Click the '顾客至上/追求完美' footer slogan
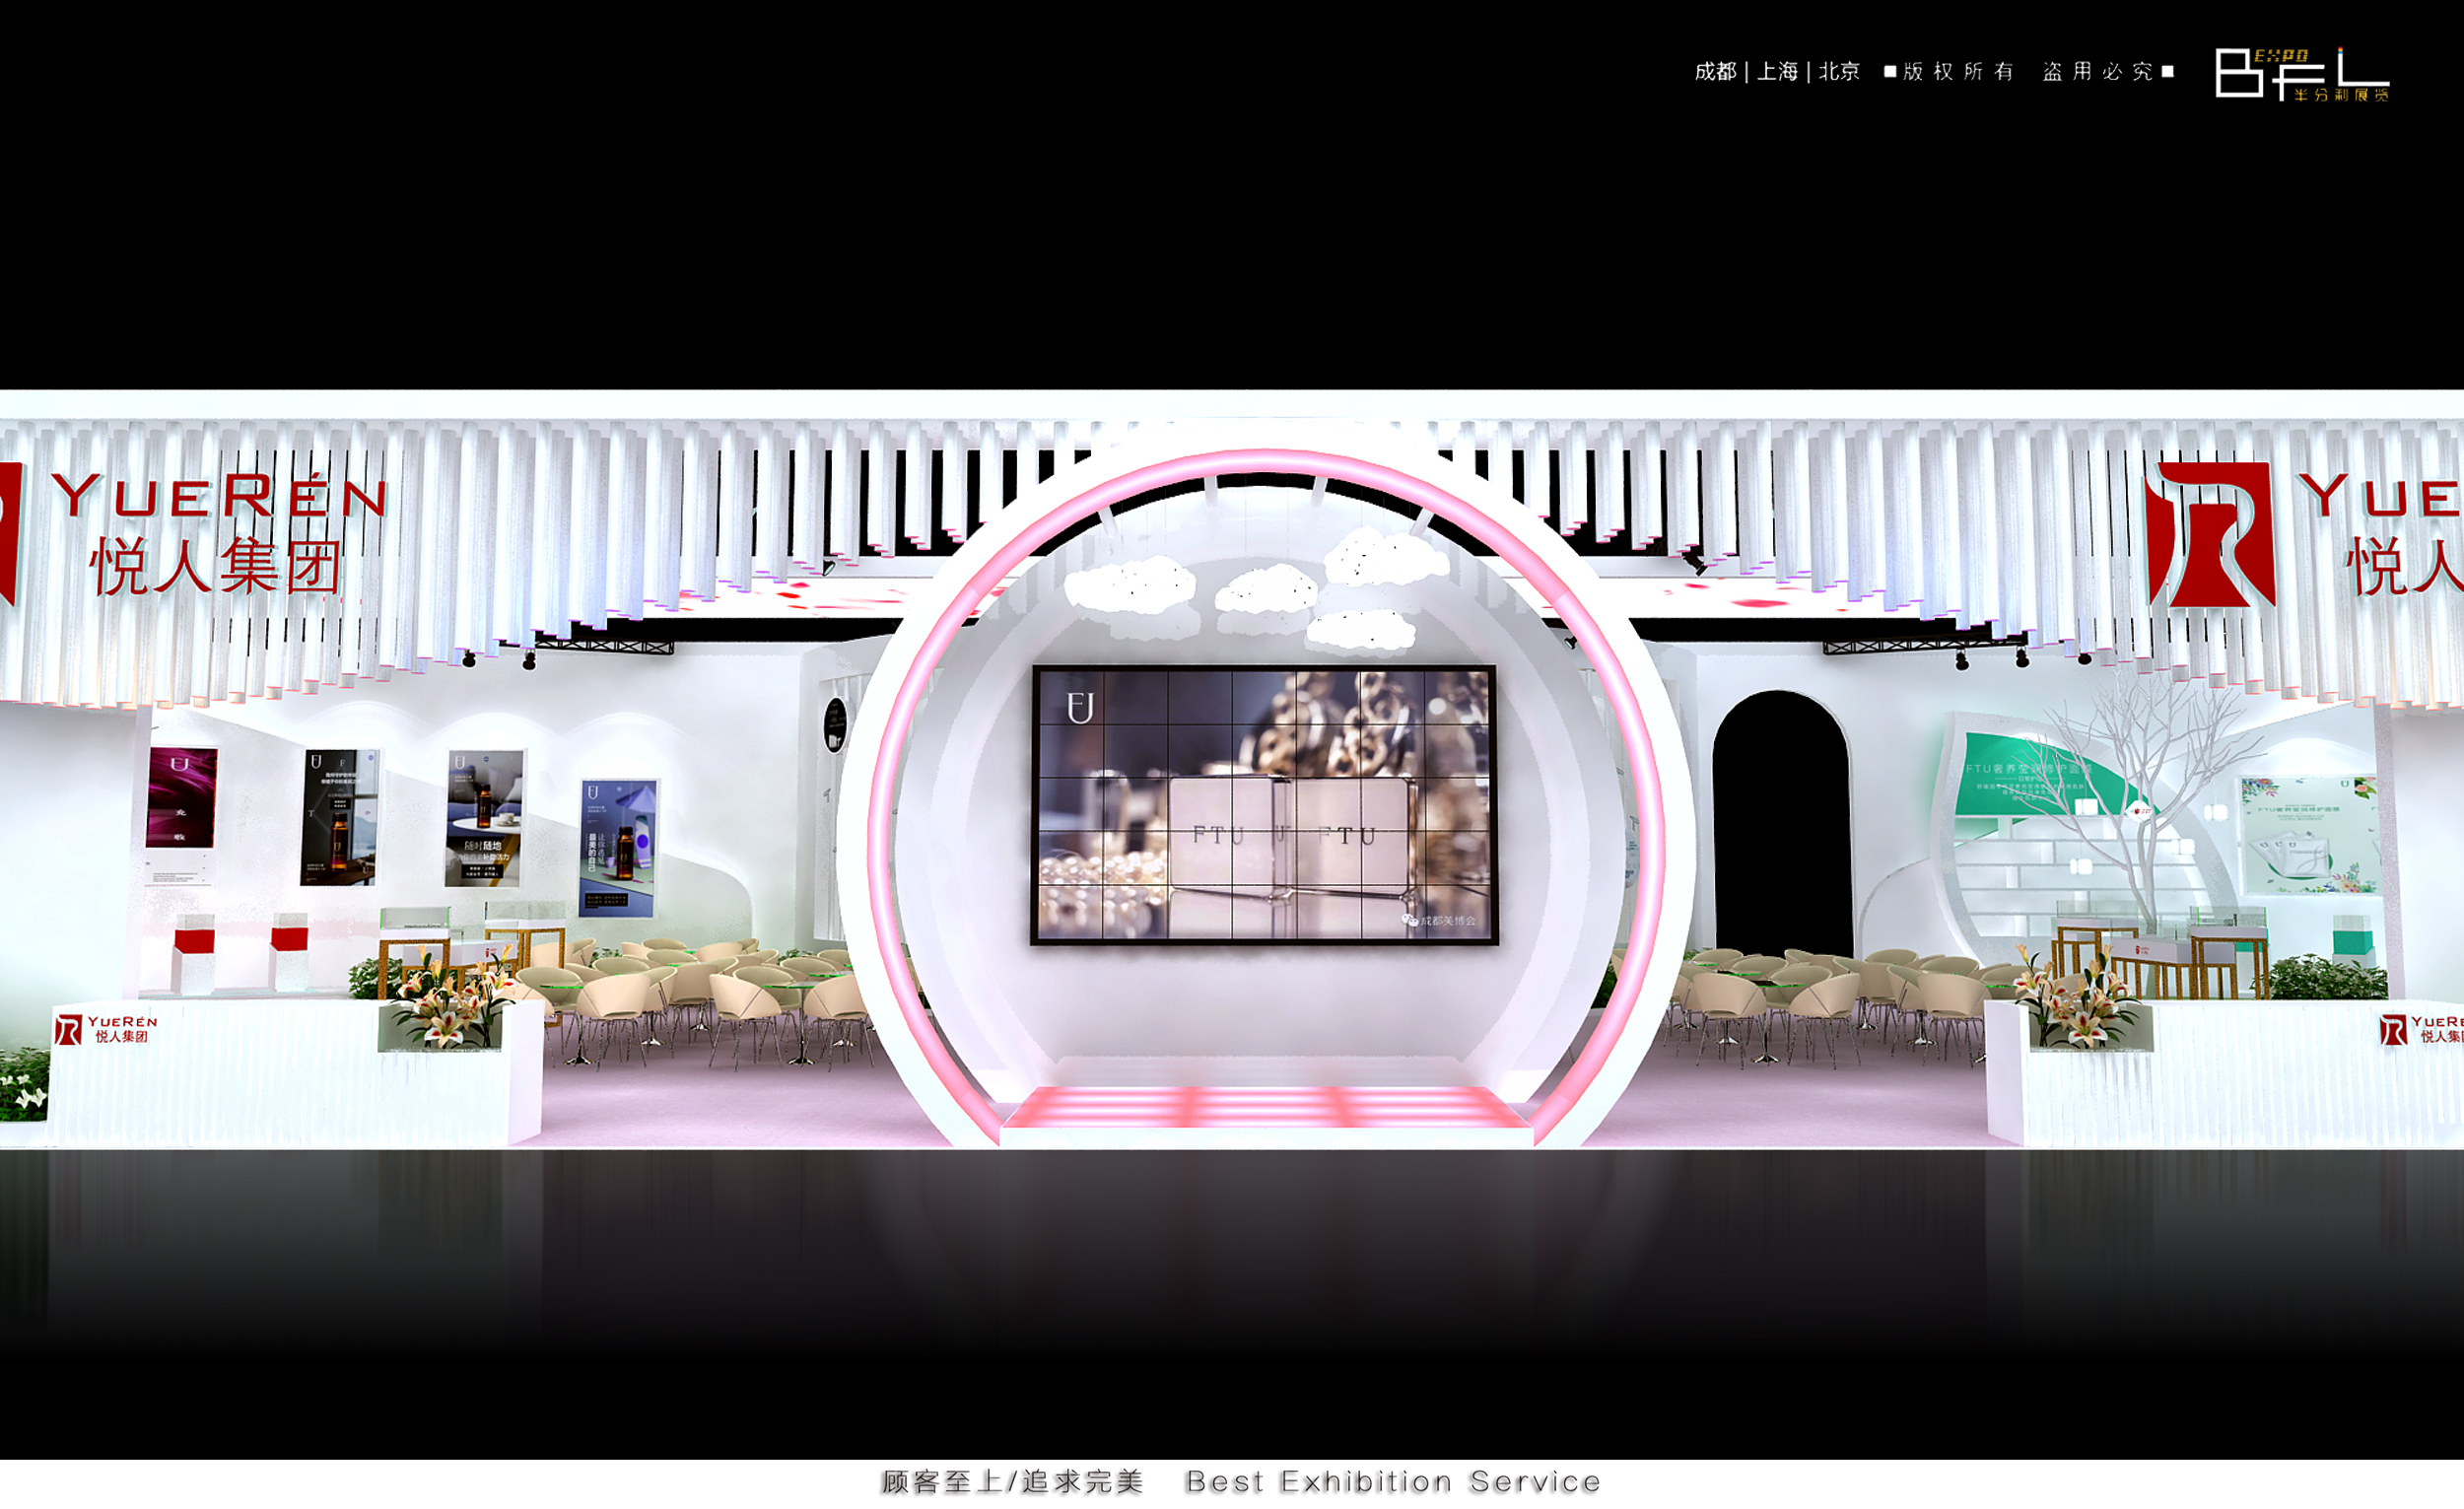This screenshot has width=2464, height=1509. click(1012, 1481)
